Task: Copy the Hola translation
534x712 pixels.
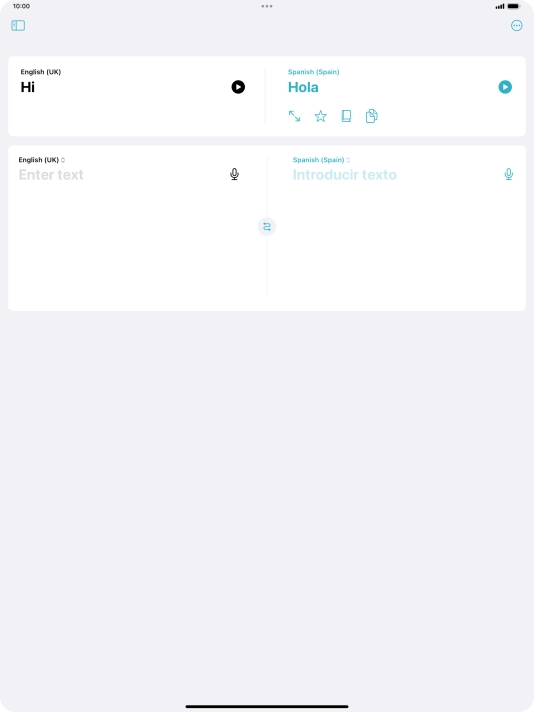Action: click(371, 116)
